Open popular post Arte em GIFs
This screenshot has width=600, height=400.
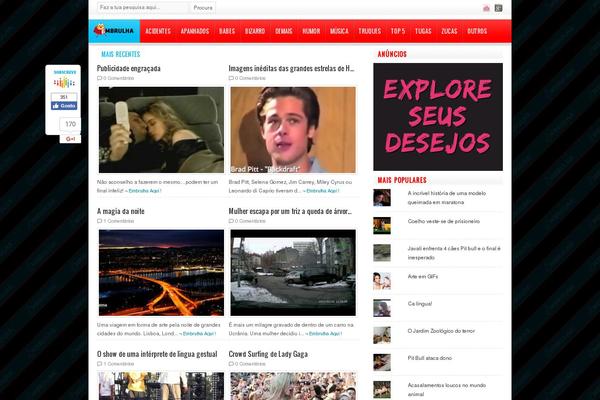pyautogui.click(x=422, y=276)
